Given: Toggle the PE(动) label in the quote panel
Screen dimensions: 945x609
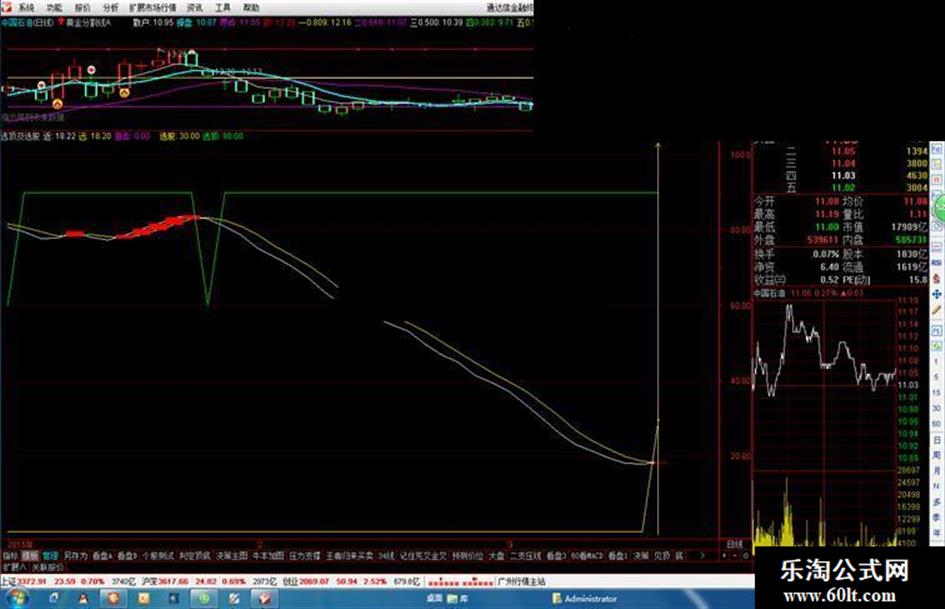Looking at the screenshot, I should [x=855, y=280].
